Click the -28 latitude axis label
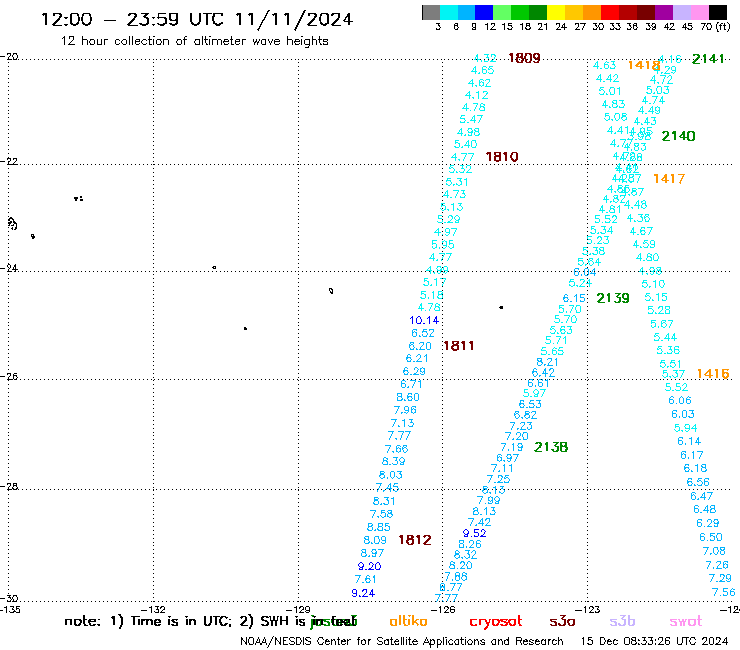Image resolution: width=740 pixels, height=650 pixels. point(9,486)
